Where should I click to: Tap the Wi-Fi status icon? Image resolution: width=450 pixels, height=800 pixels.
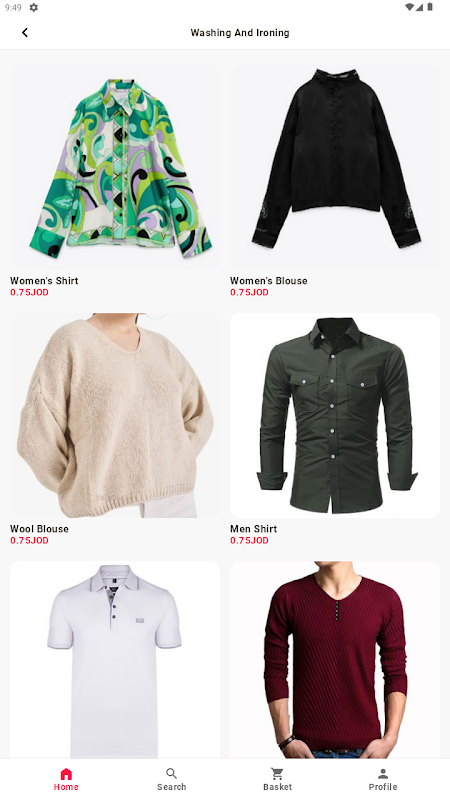409,7
